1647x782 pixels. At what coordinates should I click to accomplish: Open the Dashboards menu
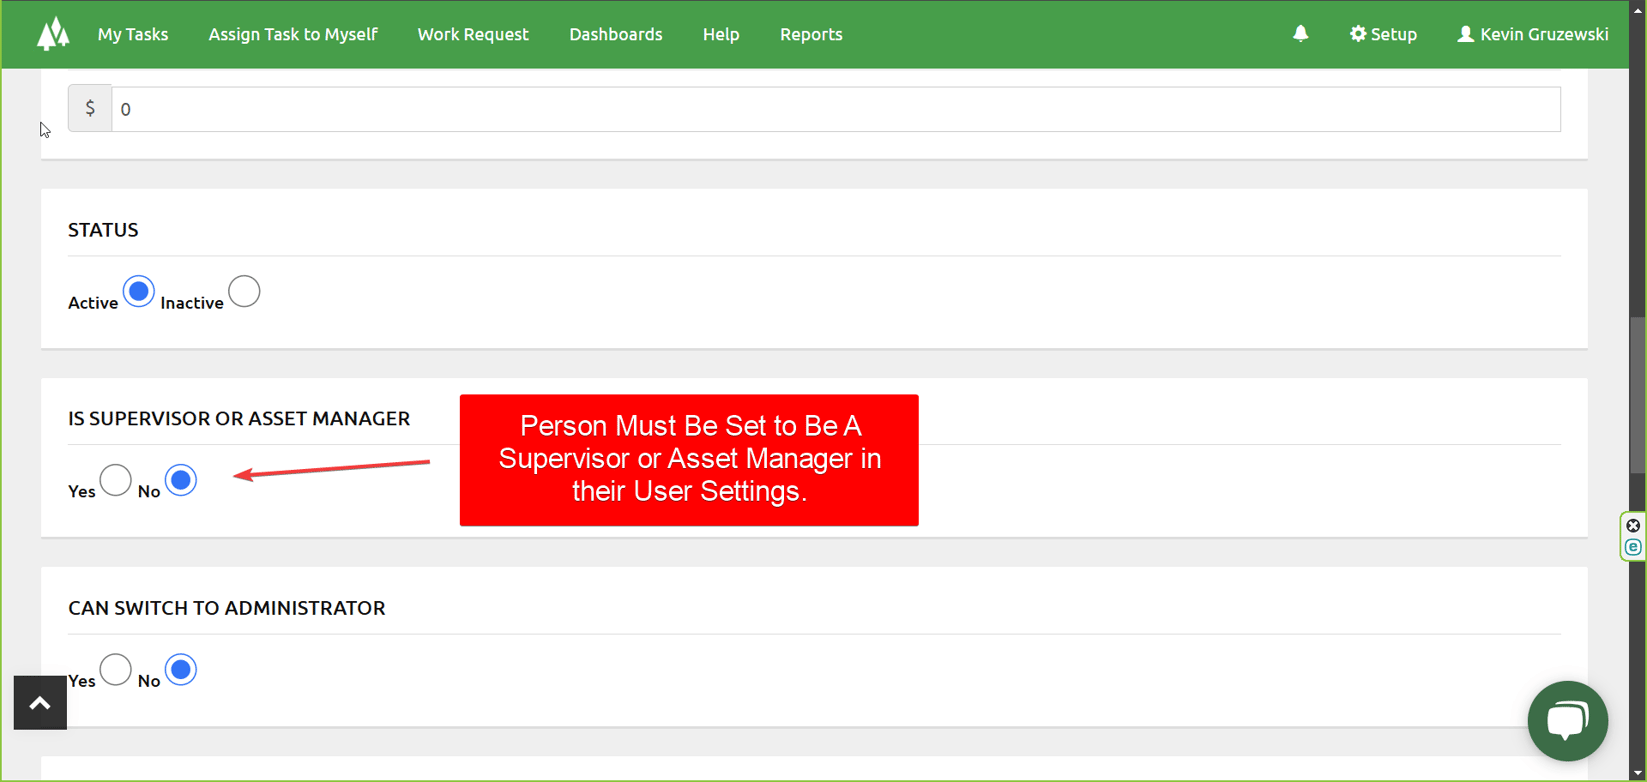(x=616, y=34)
